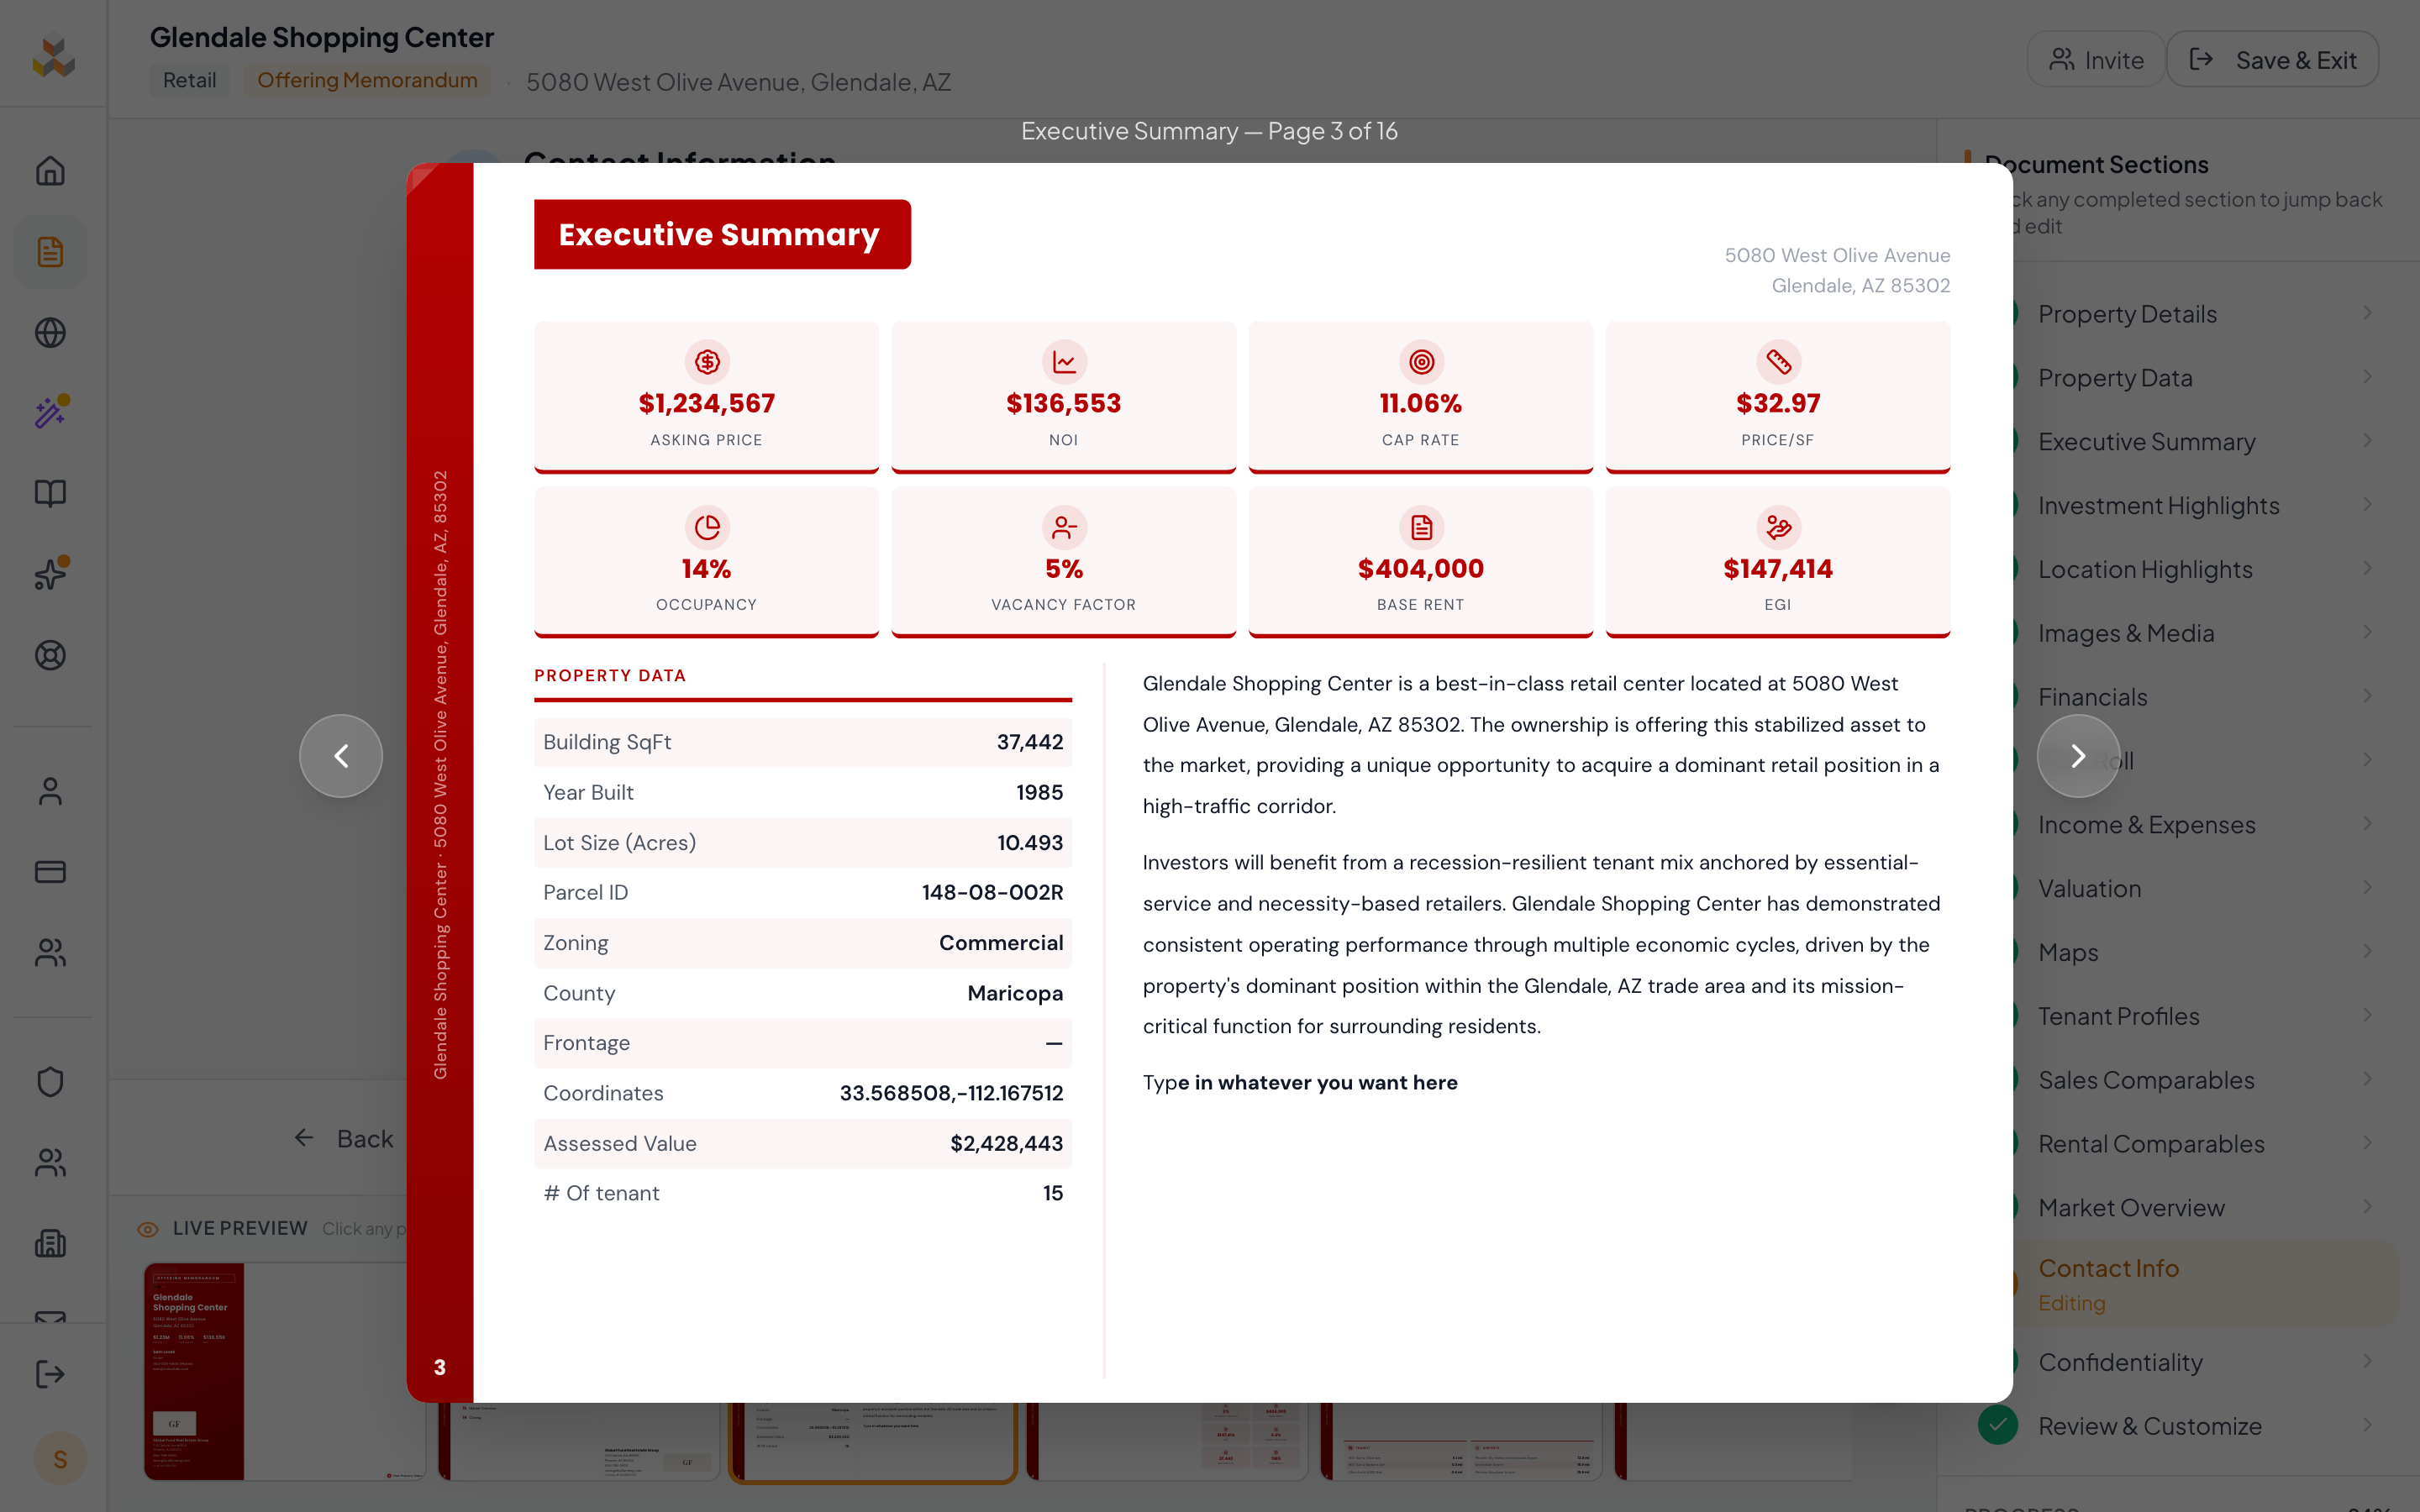Jump to Income & Expenses section
This screenshot has height=1512, width=2420.
(2146, 825)
